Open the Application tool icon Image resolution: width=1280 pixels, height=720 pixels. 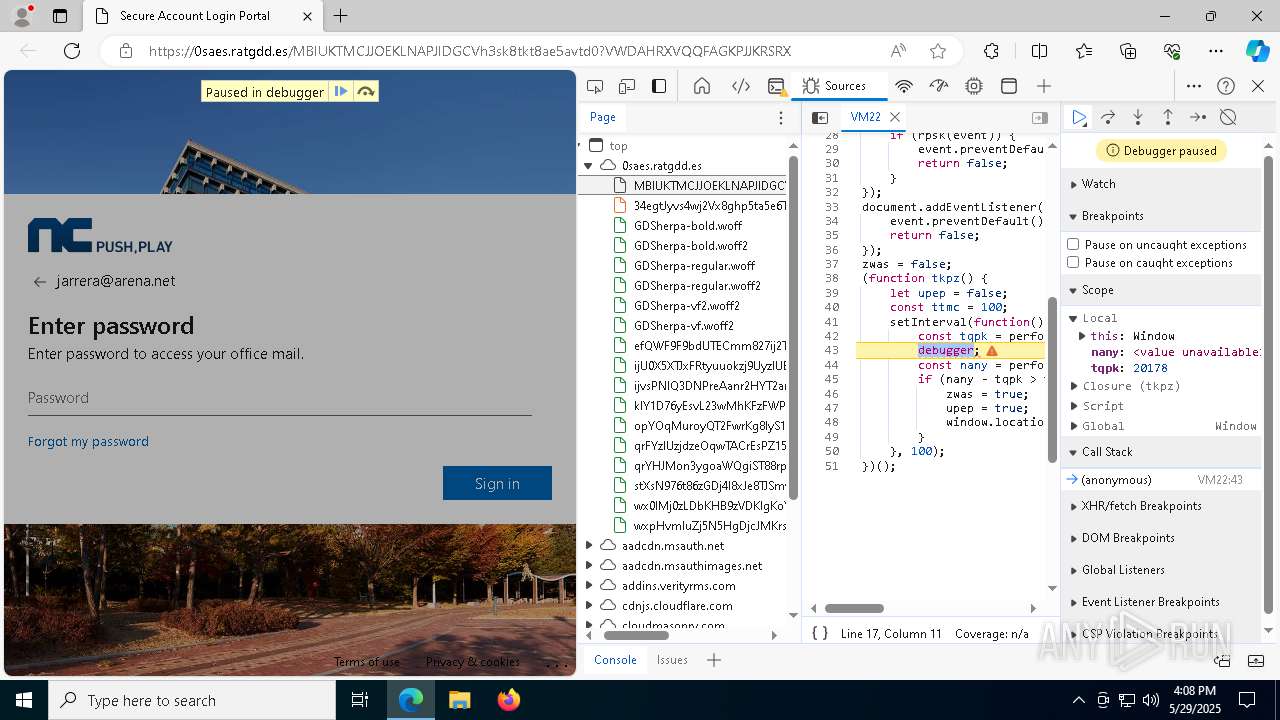[1009, 86]
